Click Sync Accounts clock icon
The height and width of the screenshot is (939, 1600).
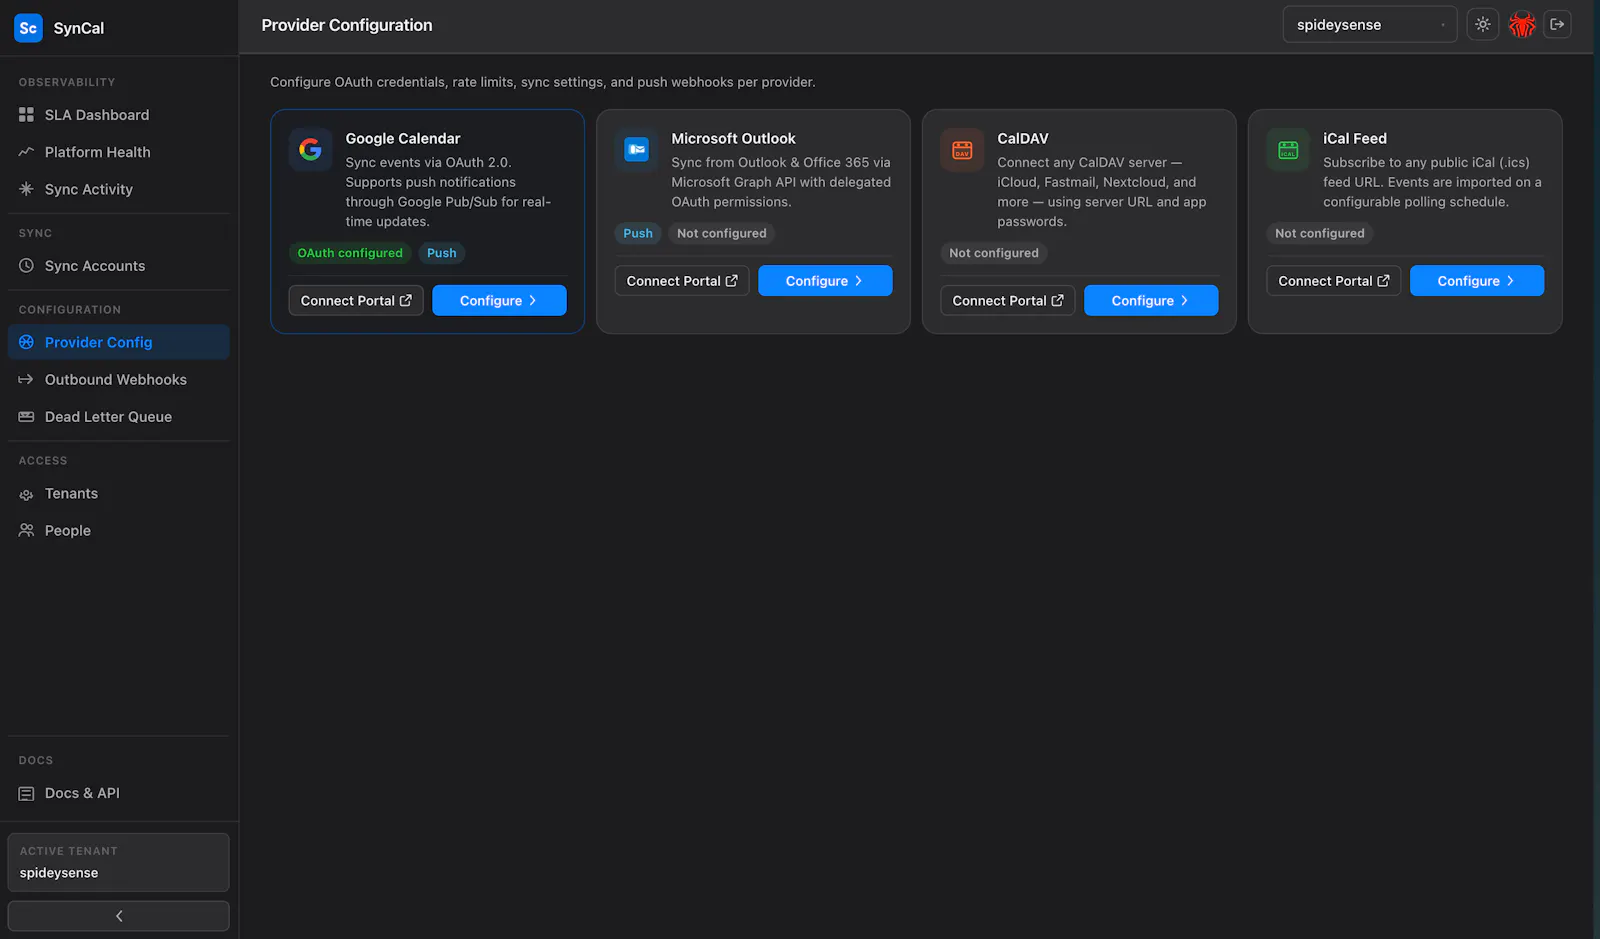[26, 266]
